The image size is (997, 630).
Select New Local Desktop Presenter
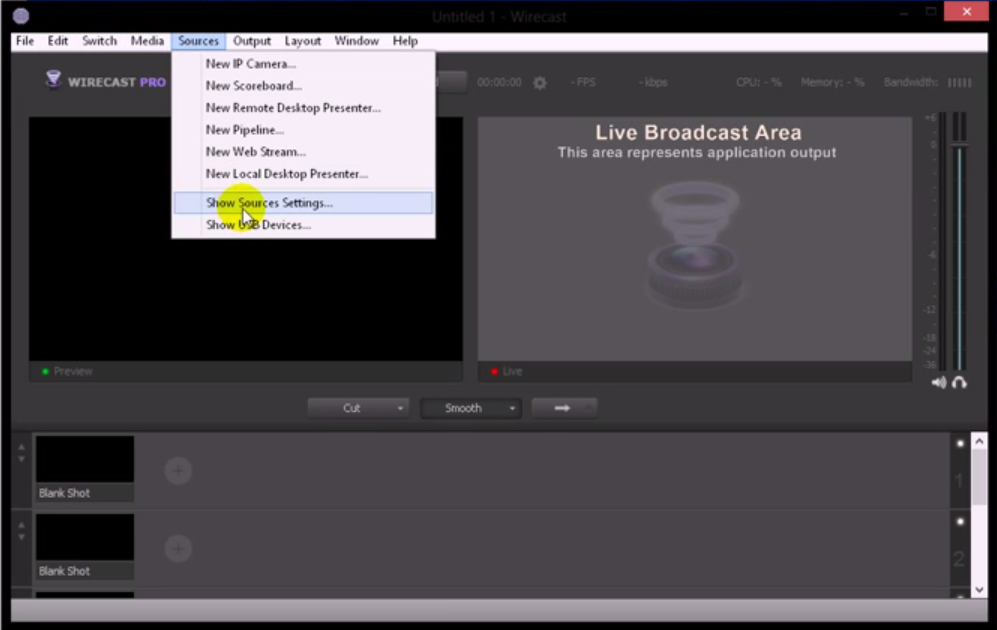(303, 174)
